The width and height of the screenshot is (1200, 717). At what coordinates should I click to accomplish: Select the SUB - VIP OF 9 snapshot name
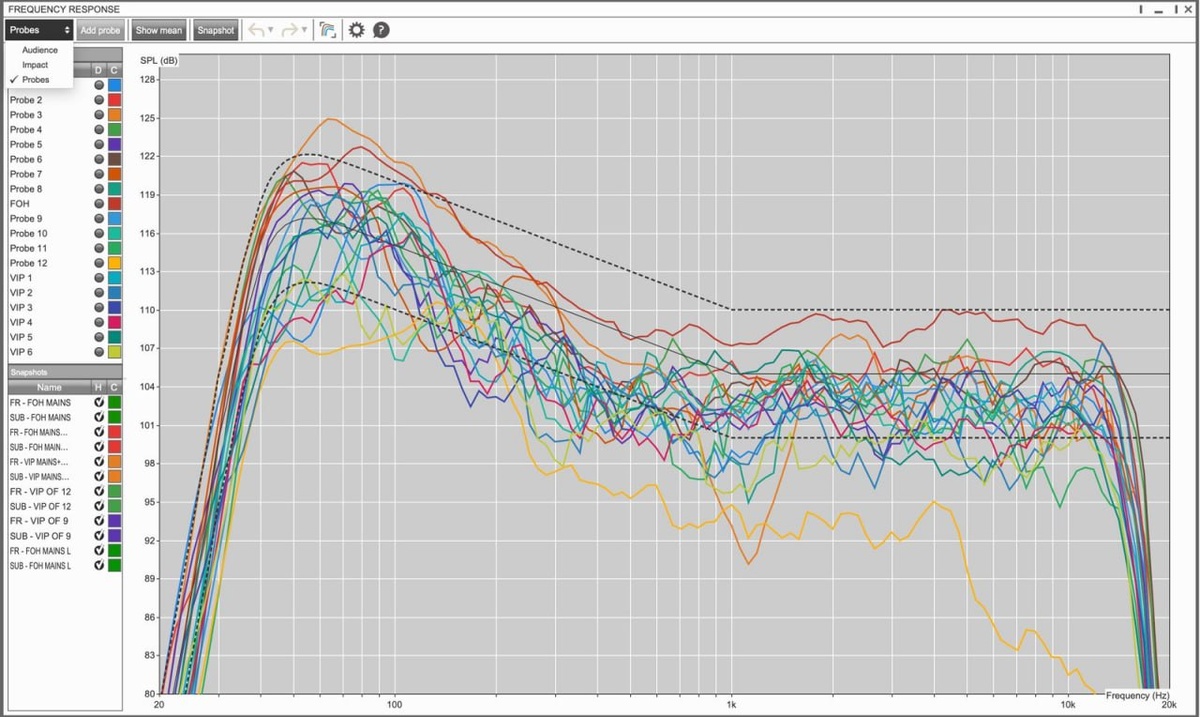tap(40, 536)
